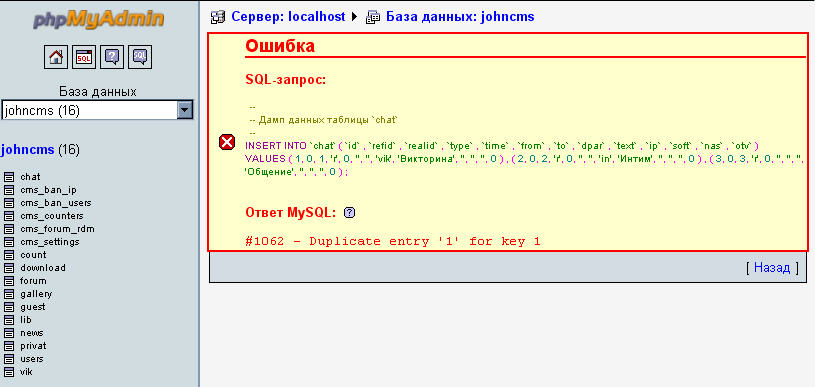Click the browse icon beside cms_forum_rdm

pos(9,229)
